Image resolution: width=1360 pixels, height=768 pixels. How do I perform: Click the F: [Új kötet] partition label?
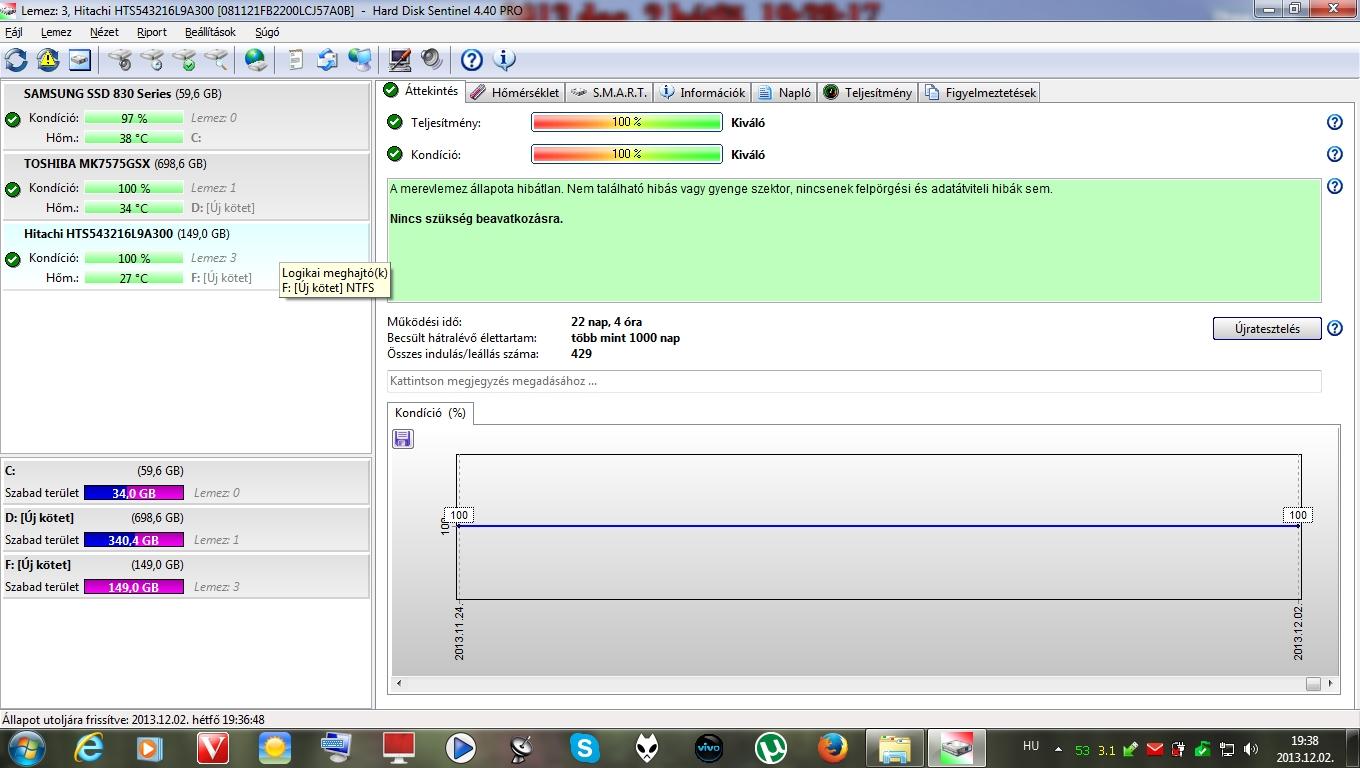(38, 564)
